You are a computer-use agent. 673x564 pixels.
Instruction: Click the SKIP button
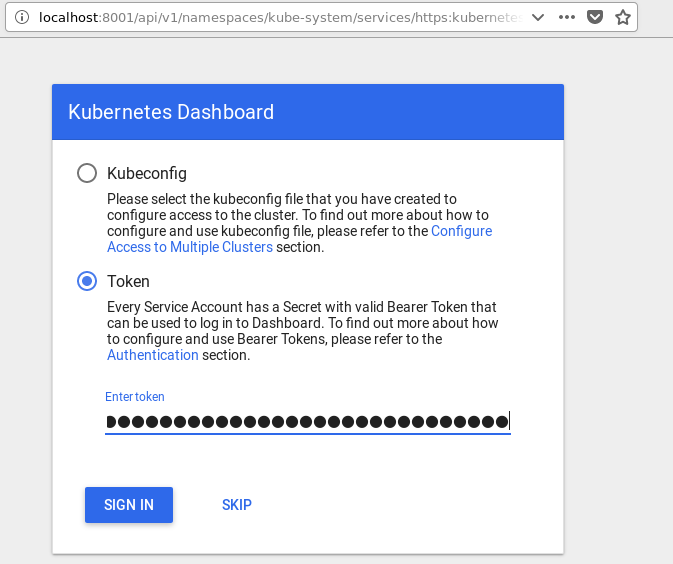[x=237, y=505]
